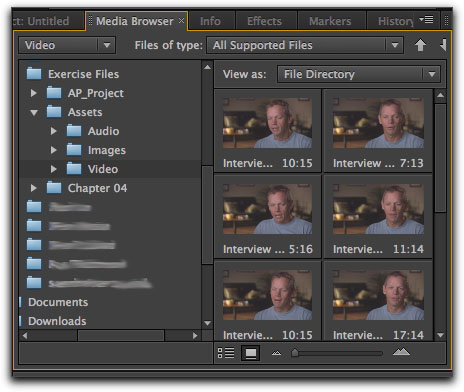Open the Effects tab
The height and width of the screenshot is (392, 464).
pyautogui.click(x=264, y=21)
